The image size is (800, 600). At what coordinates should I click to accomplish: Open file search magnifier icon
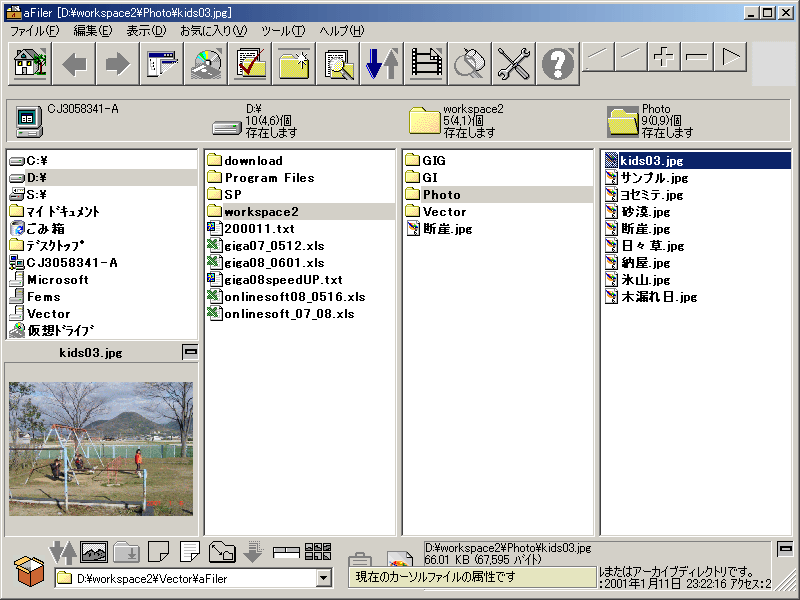(338, 63)
